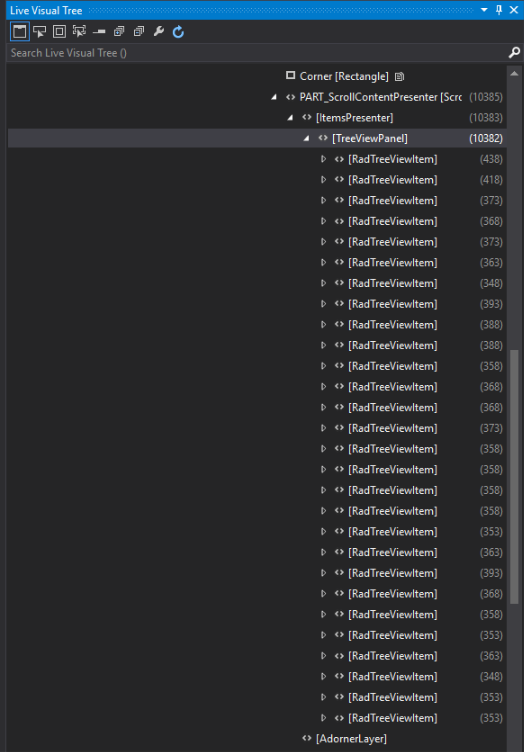Click the count value (418)
Image resolution: width=524 pixels, height=752 pixels.
point(491,179)
